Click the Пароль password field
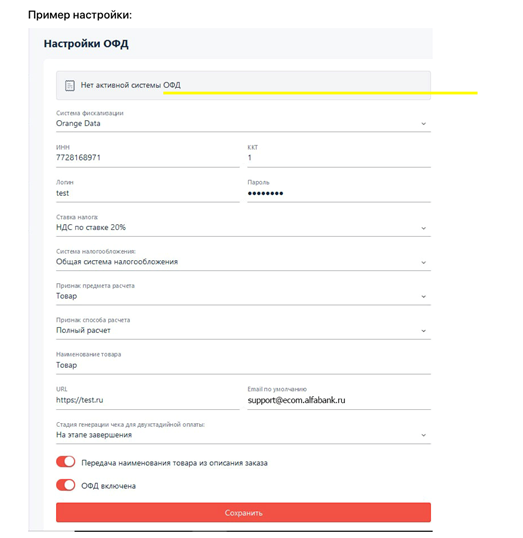Image resolution: width=523 pixels, height=538 pixels. (x=339, y=191)
